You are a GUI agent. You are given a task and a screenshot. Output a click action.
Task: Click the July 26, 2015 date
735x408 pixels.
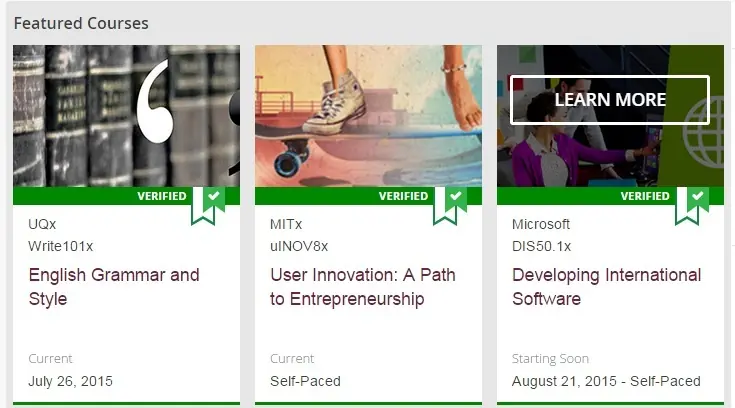70,381
